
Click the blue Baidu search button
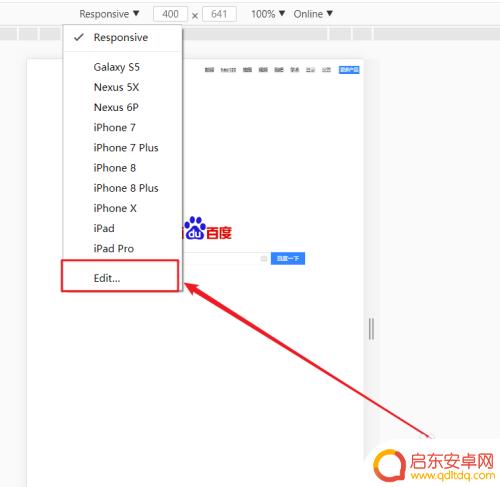[288, 258]
